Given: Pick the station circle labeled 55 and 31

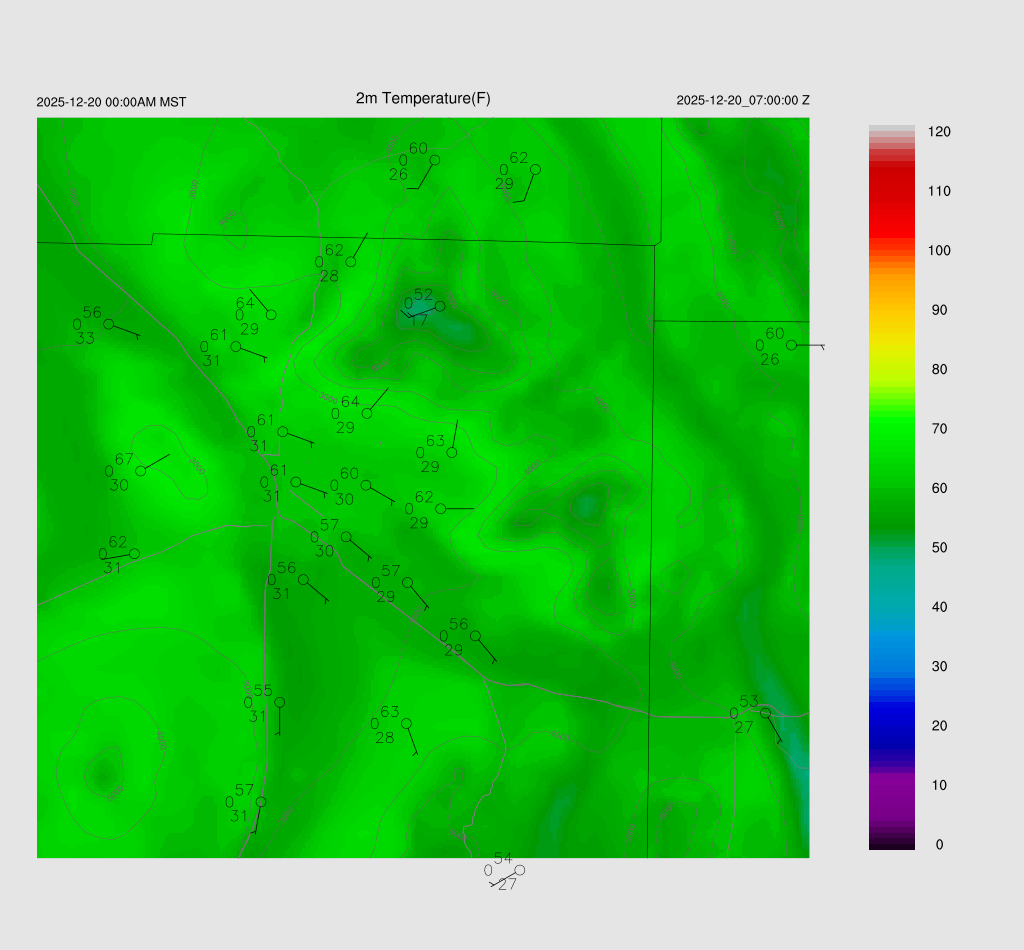Looking at the screenshot, I should (280, 702).
